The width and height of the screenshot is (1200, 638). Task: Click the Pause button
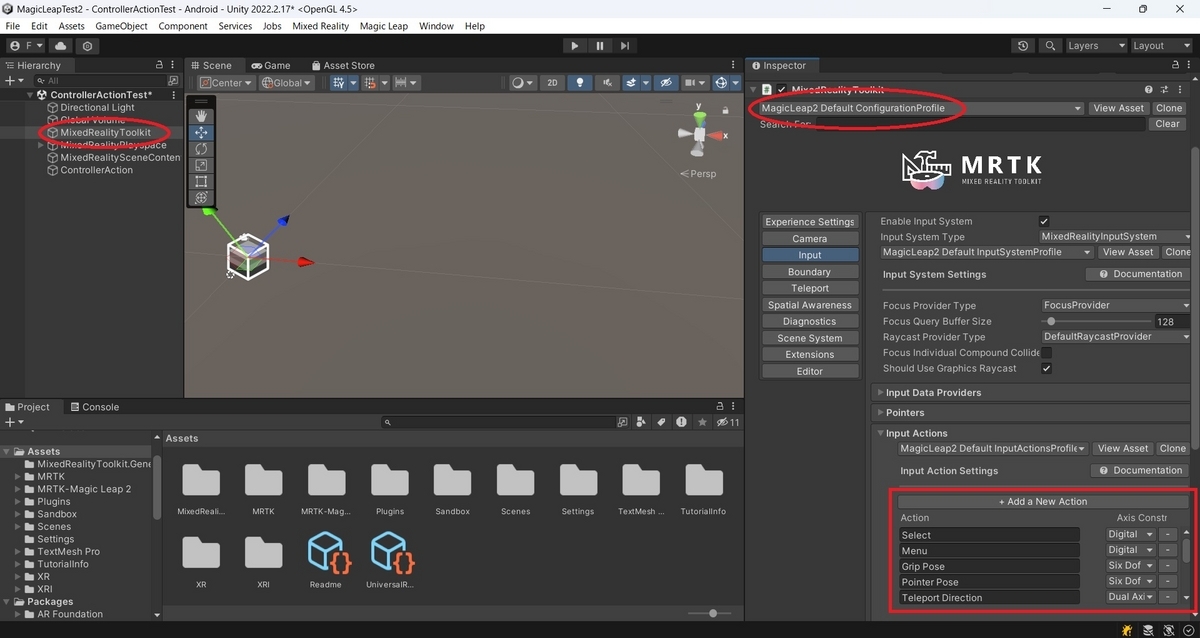click(600, 46)
